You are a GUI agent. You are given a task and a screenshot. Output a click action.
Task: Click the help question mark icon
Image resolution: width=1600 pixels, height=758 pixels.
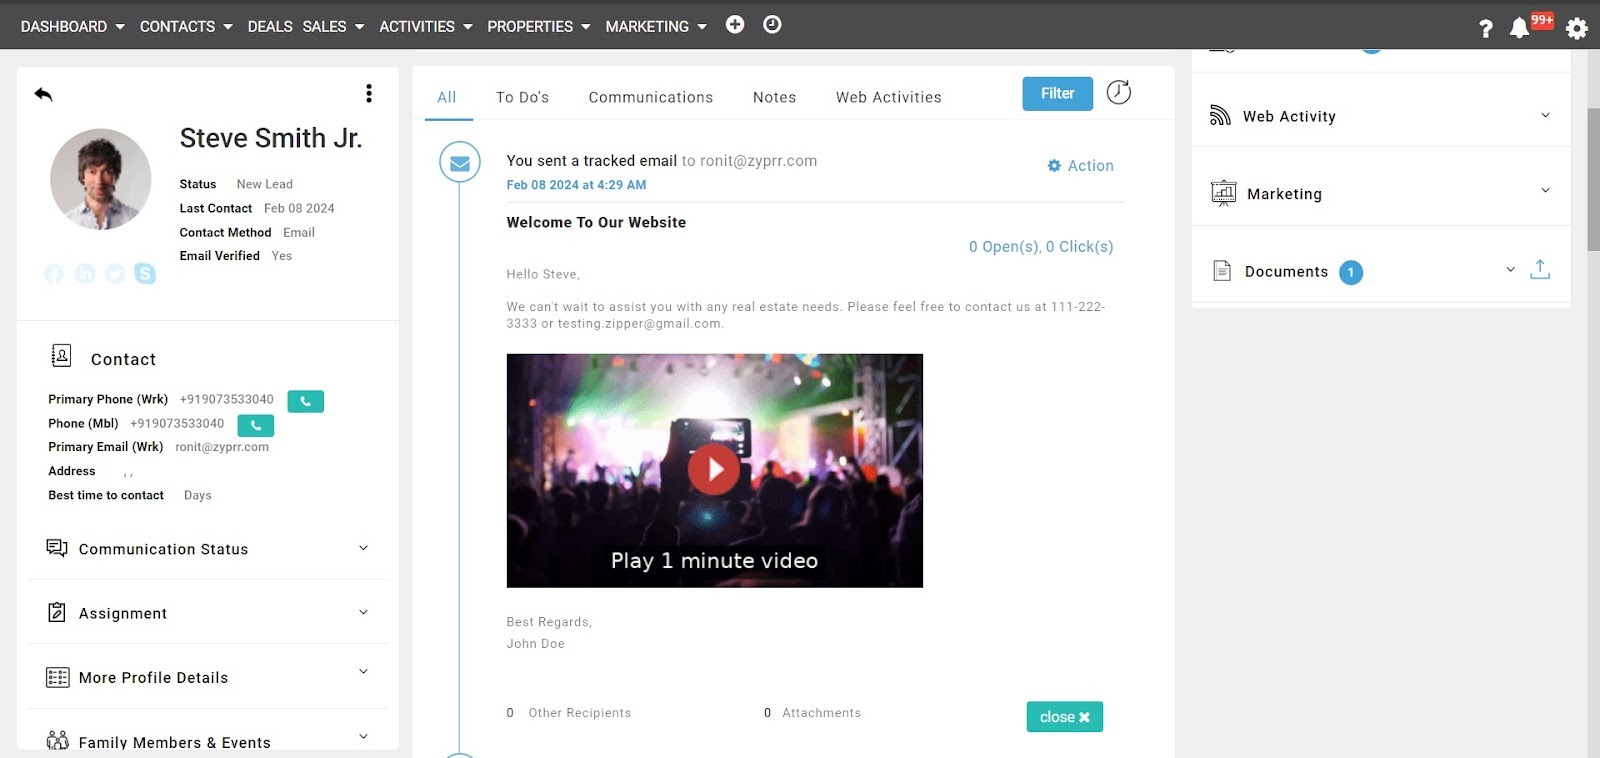(x=1486, y=28)
